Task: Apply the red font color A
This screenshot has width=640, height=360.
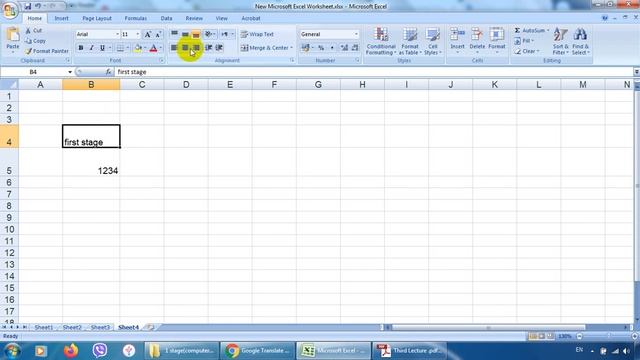Action: point(153,48)
